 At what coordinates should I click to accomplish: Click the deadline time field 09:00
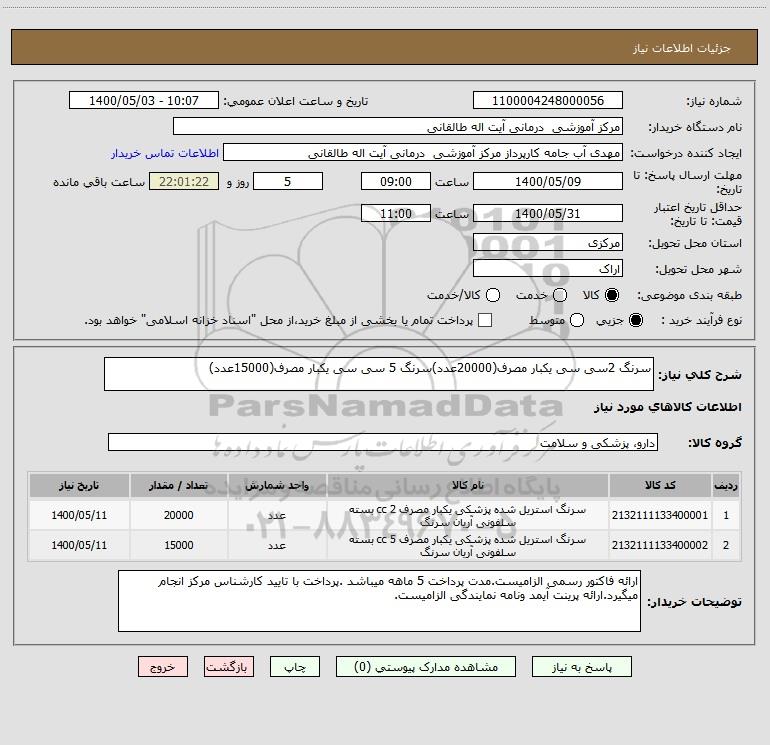coord(396,181)
